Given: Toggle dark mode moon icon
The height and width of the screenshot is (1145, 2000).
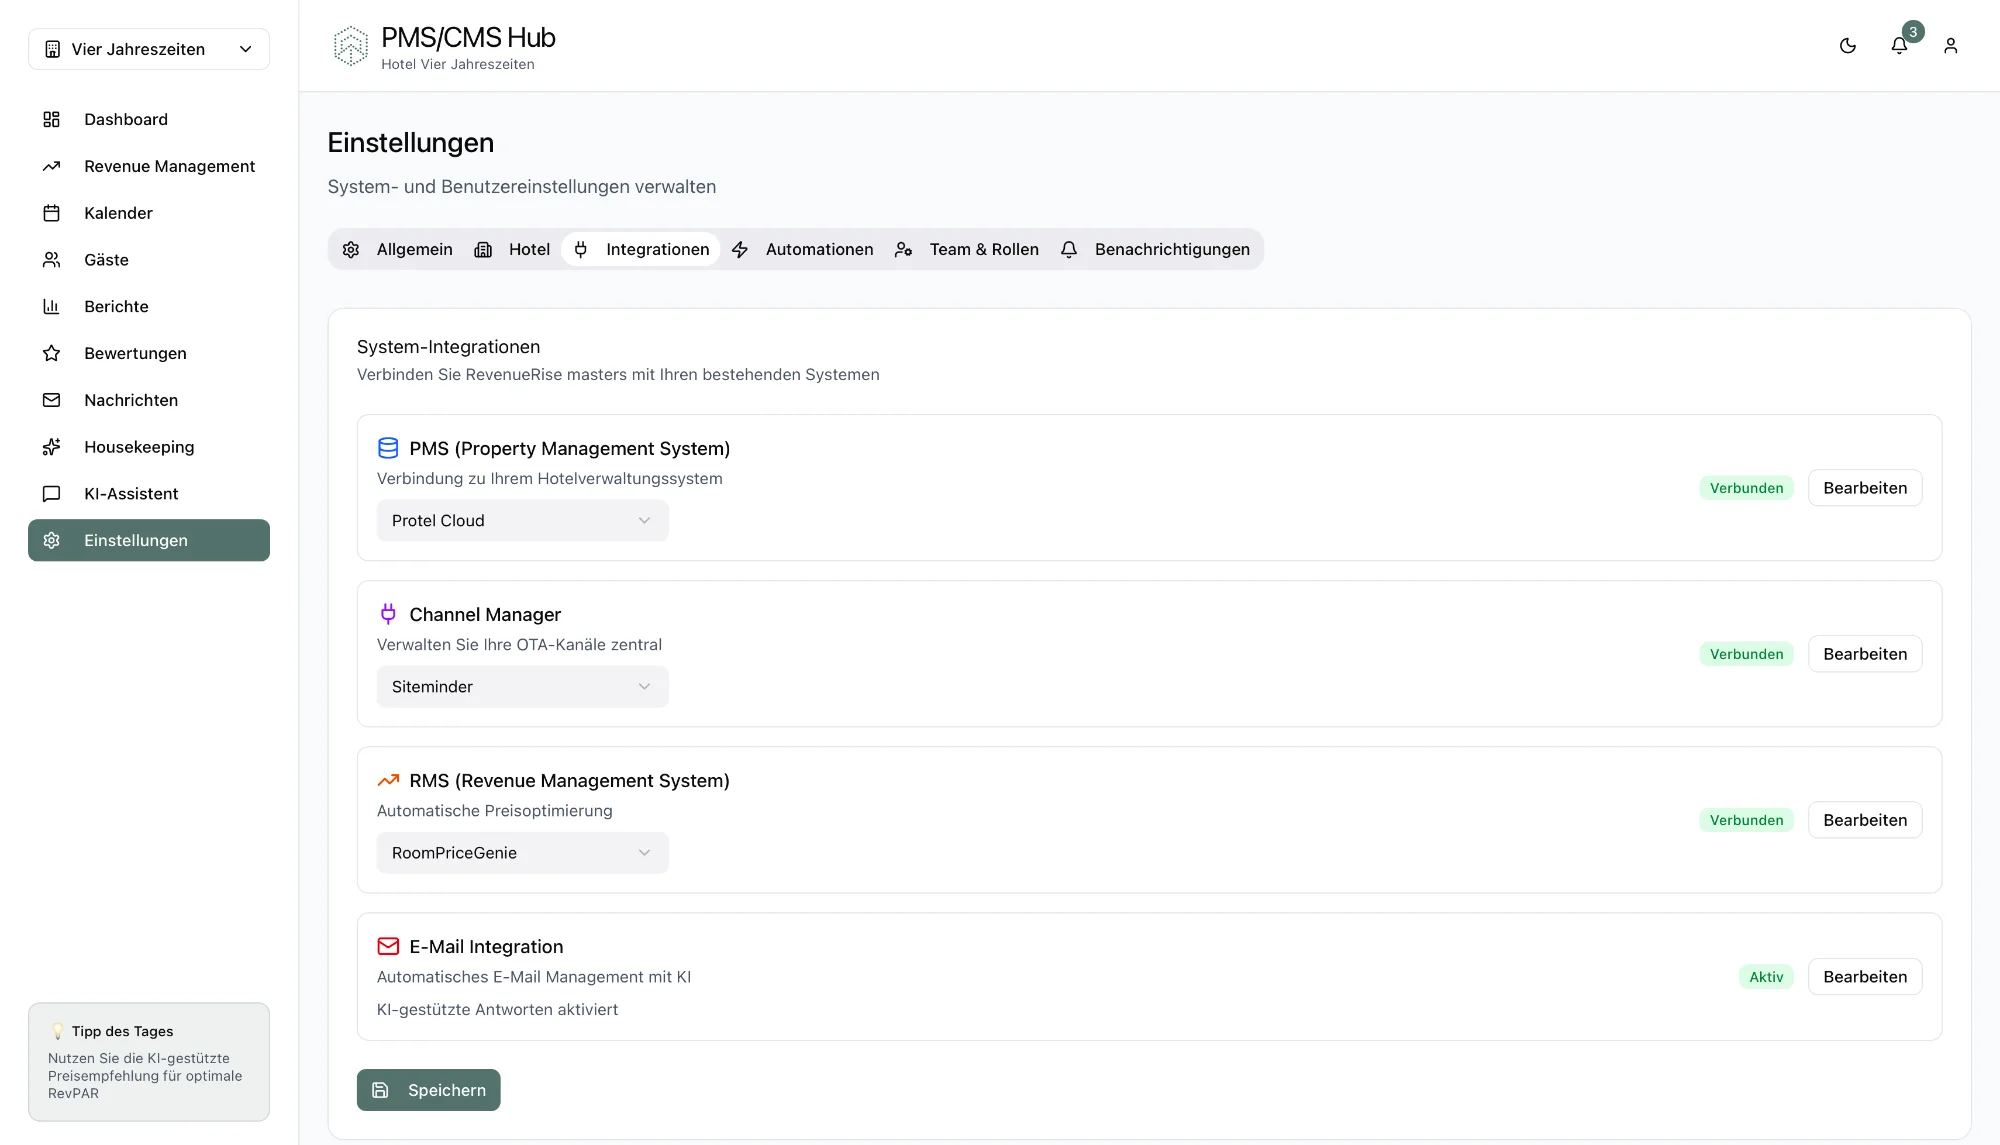Looking at the screenshot, I should click(1847, 46).
